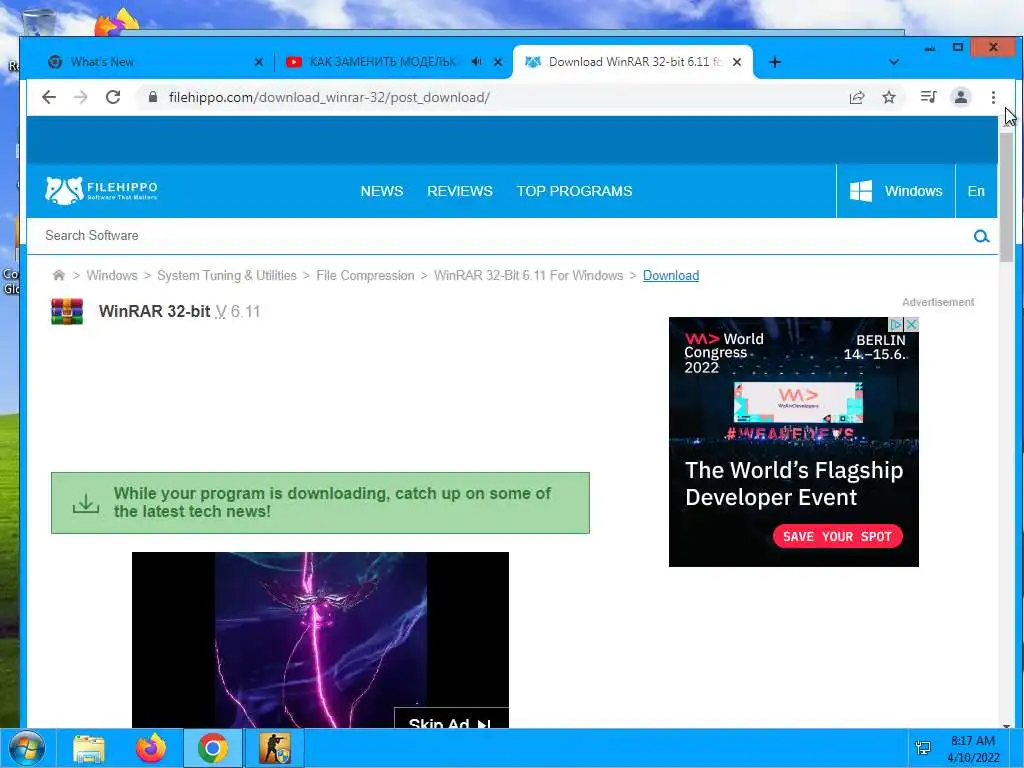Mute the YouTube tab speaker icon
Image resolution: width=1024 pixels, height=768 pixels.
(x=477, y=62)
